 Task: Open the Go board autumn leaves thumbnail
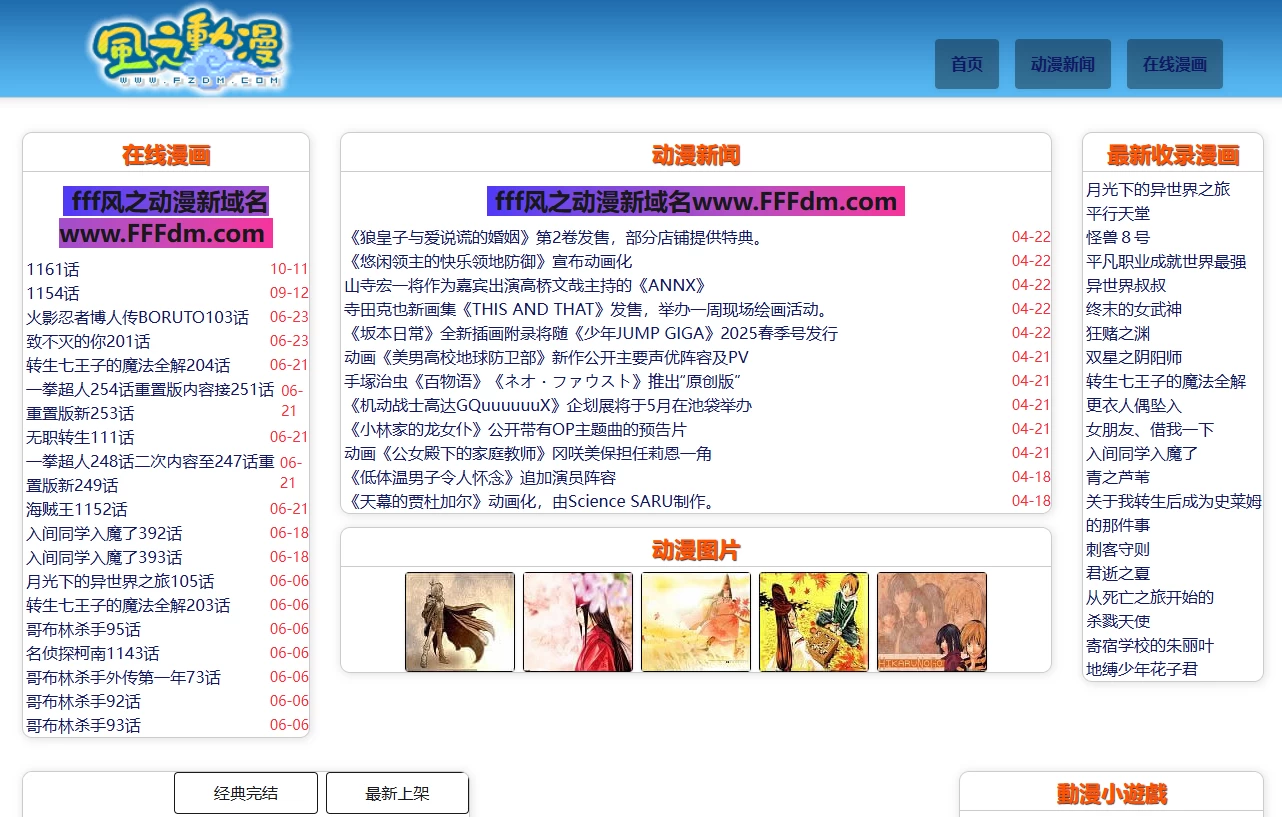[x=814, y=621]
